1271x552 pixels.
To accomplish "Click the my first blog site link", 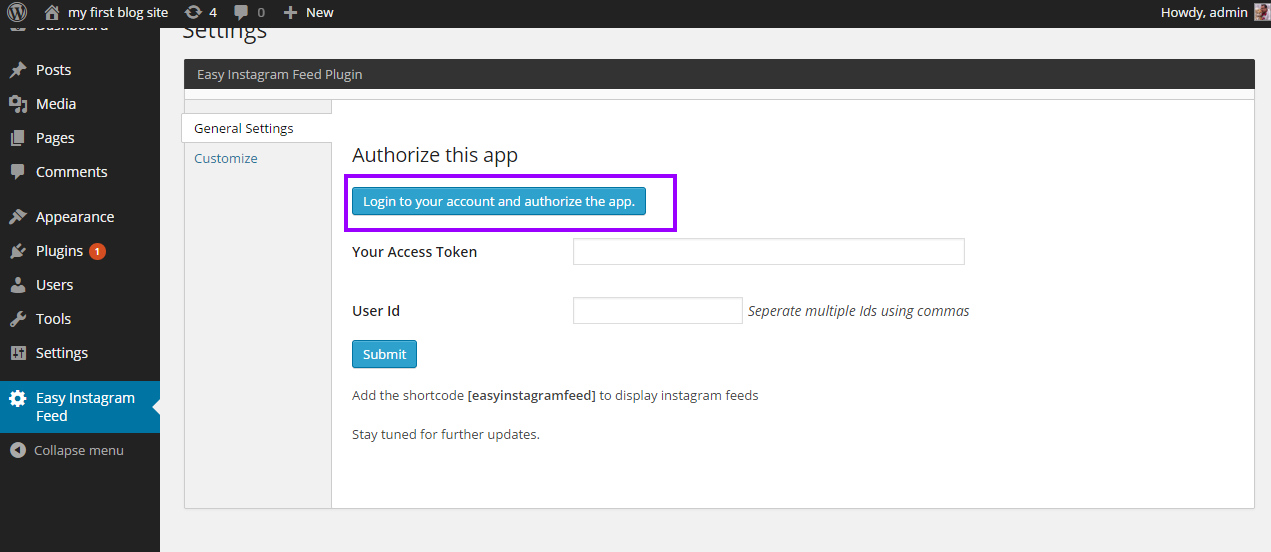I will click(x=118, y=12).
